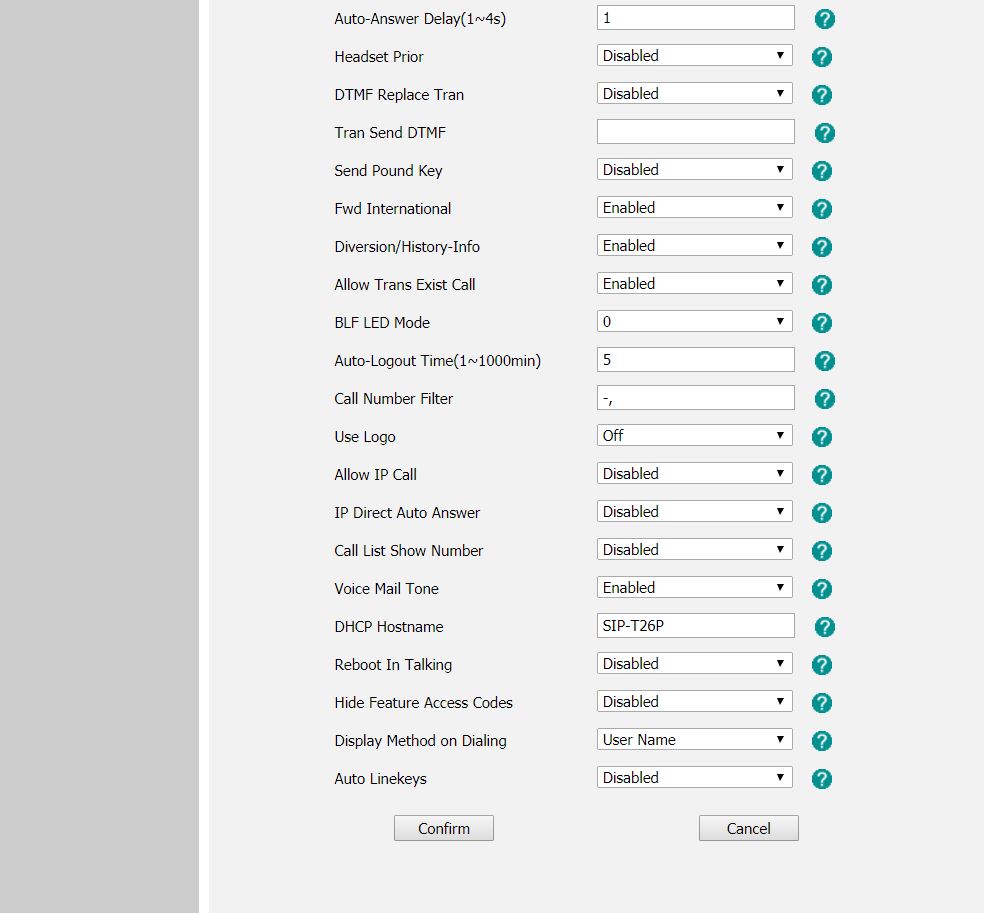The image size is (990, 913).
Task: Open the Allow IP Call dropdown
Action: [695, 473]
